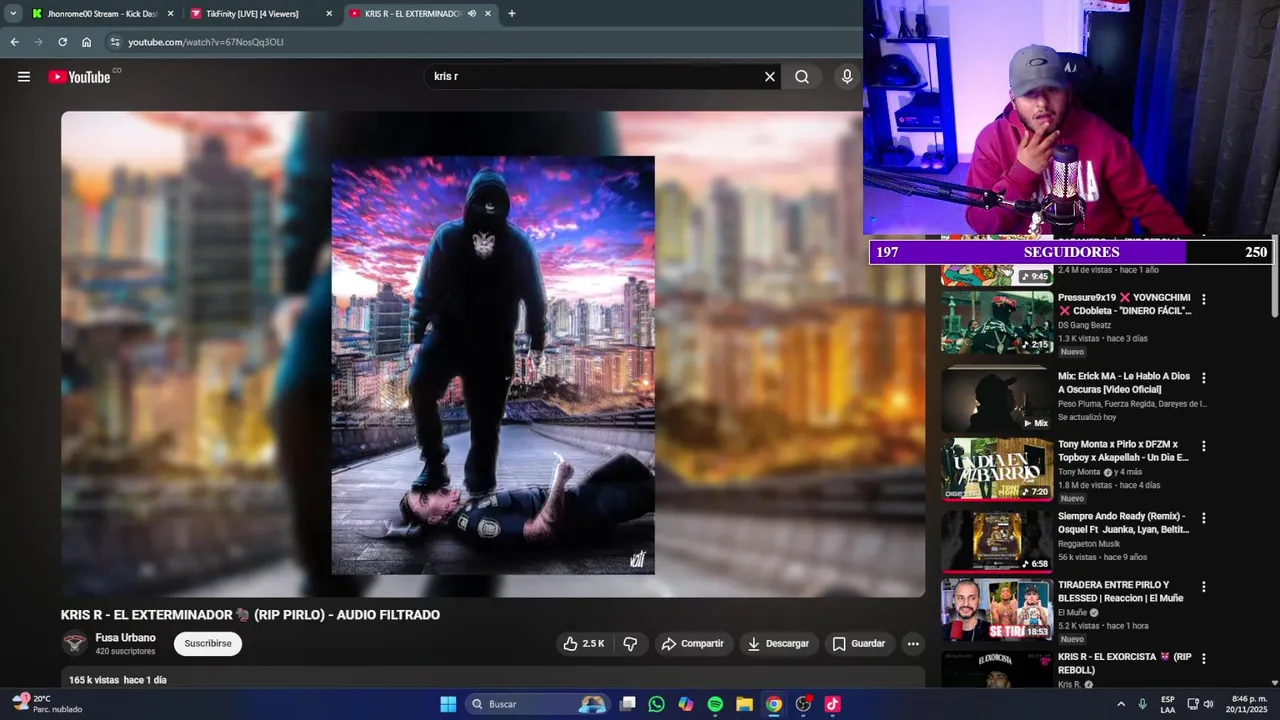The image size is (1280, 720).
Task: Click the browser home icon
Action: pos(87,42)
